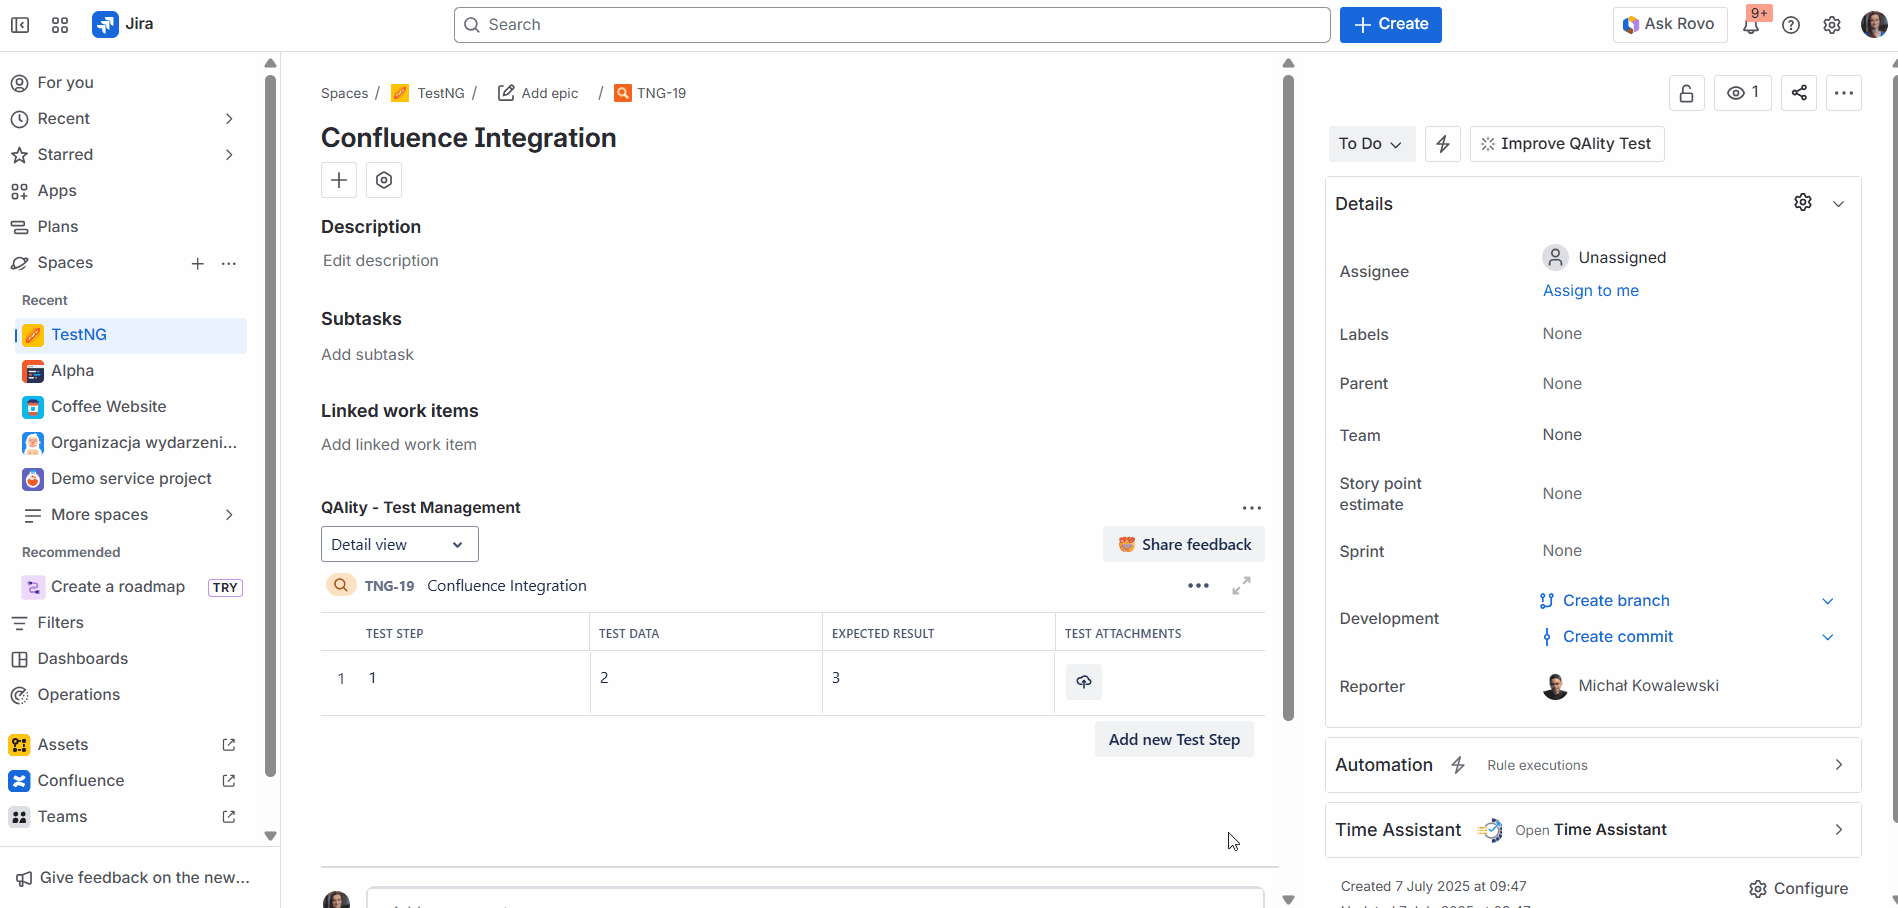Image resolution: width=1898 pixels, height=908 pixels.
Task: Click Configure at bottom right
Action: tap(1798, 889)
